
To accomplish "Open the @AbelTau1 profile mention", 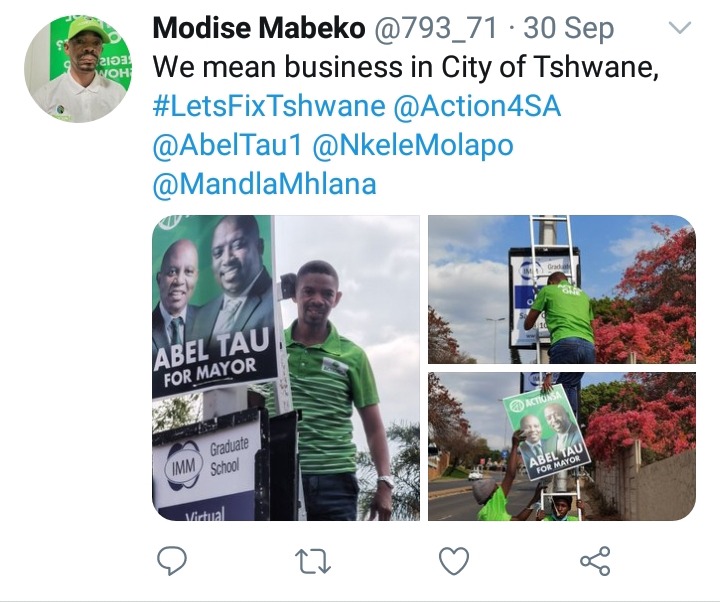I will tap(227, 145).
